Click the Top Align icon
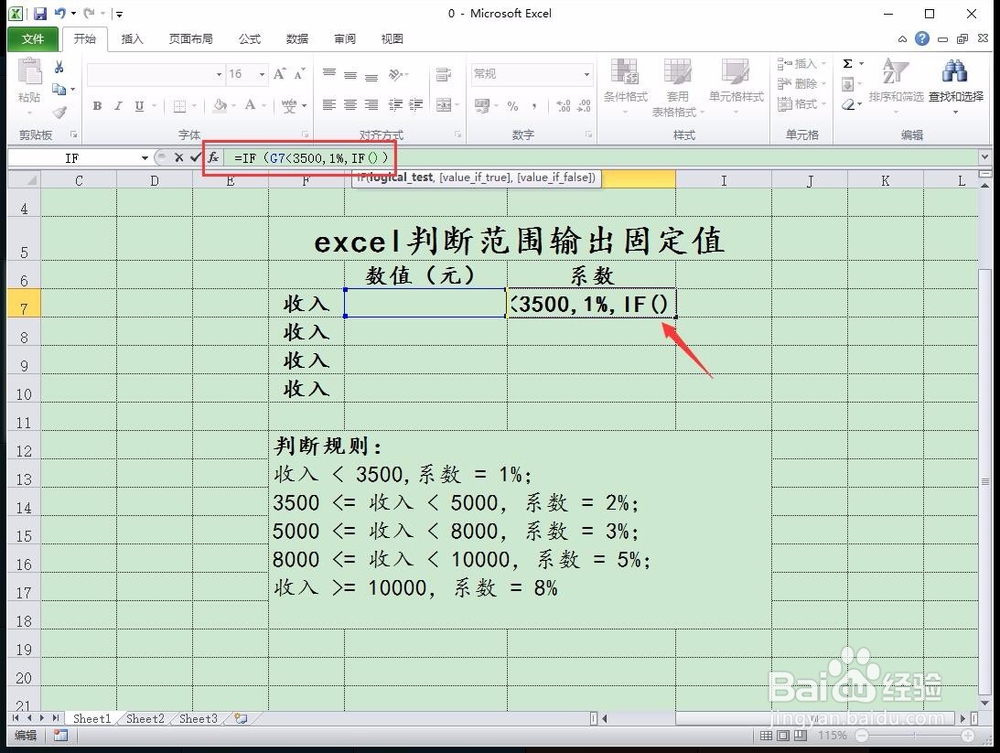Image resolution: width=1000 pixels, height=753 pixels. (329, 74)
